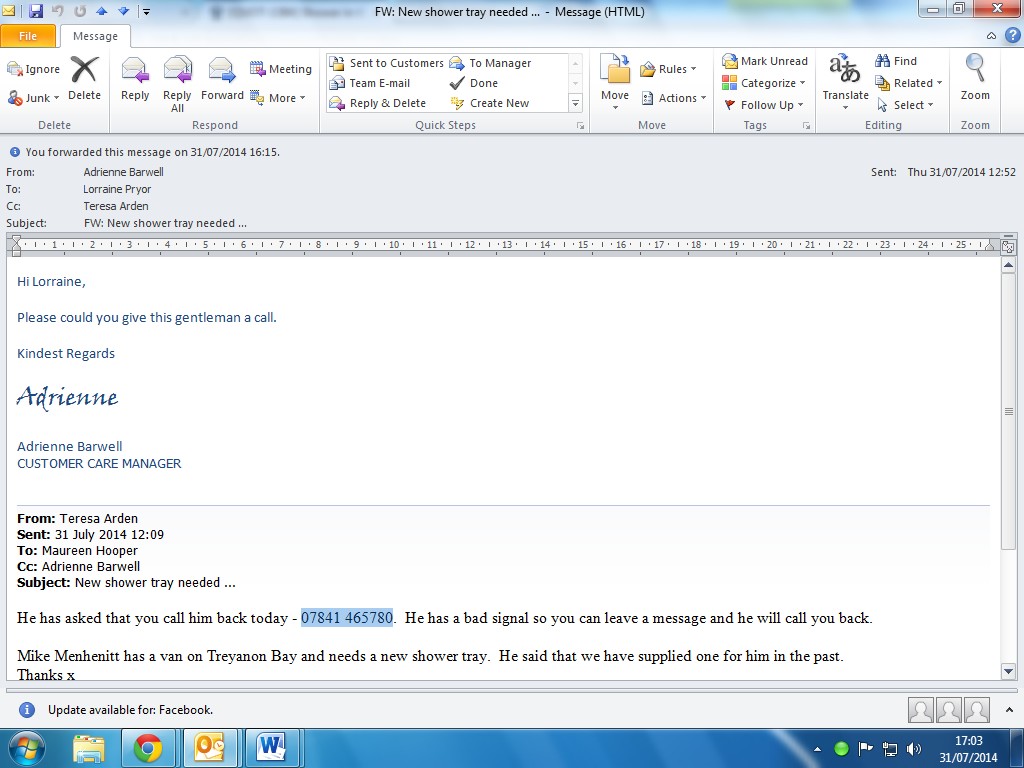Go to Next Item arrow in title bar
This screenshot has height=768, width=1024.
(123, 11)
